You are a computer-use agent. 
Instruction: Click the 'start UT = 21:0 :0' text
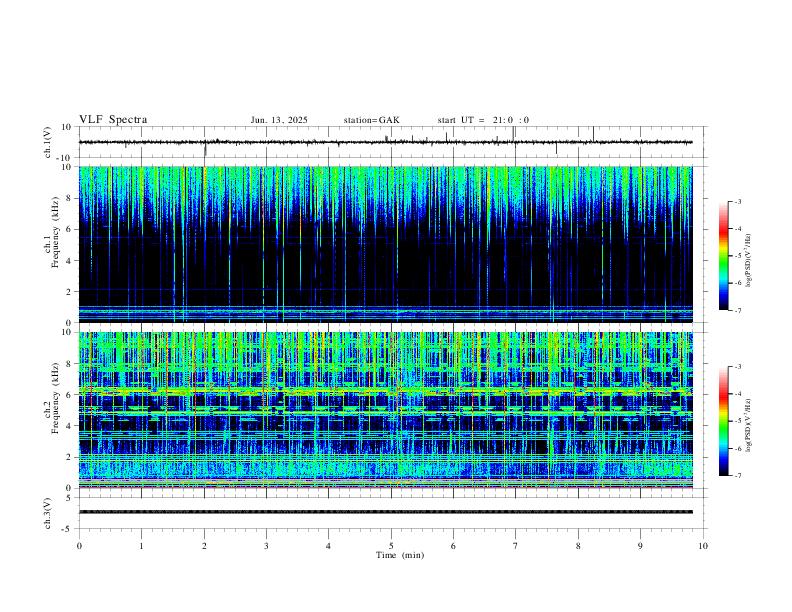(x=483, y=120)
